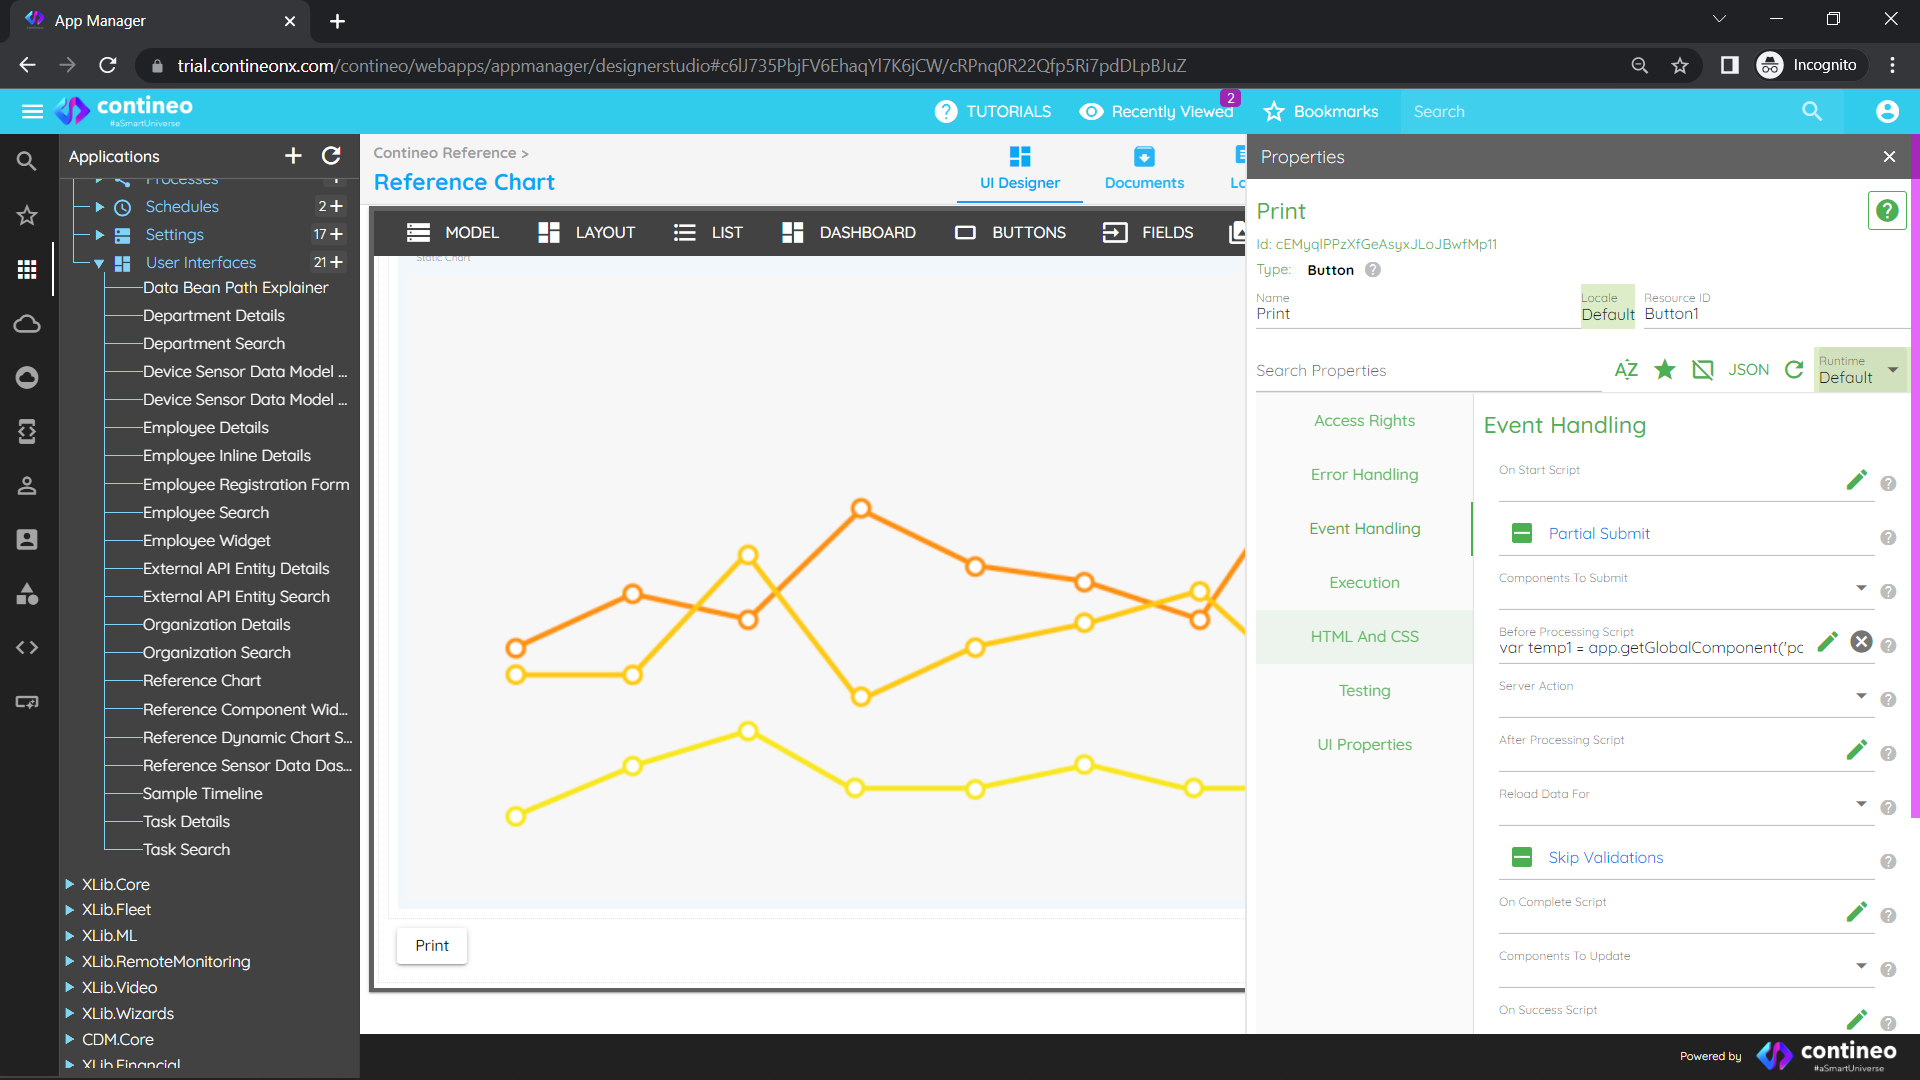Screen dimensions: 1920x1080
Task: Click the green help icon in Properties
Action: point(1886,211)
